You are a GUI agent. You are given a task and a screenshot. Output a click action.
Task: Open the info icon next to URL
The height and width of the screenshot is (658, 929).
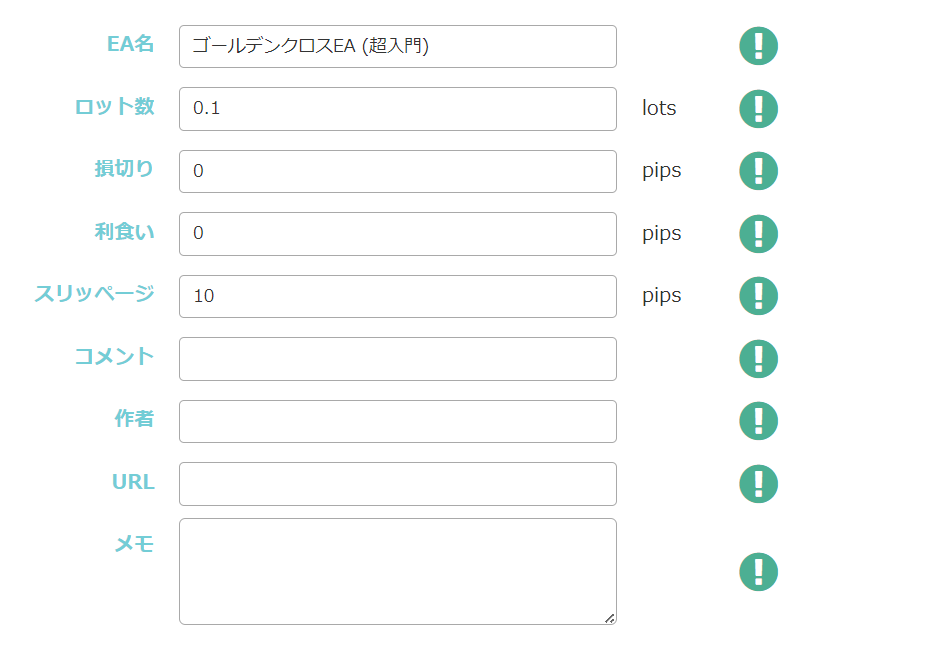click(x=758, y=483)
